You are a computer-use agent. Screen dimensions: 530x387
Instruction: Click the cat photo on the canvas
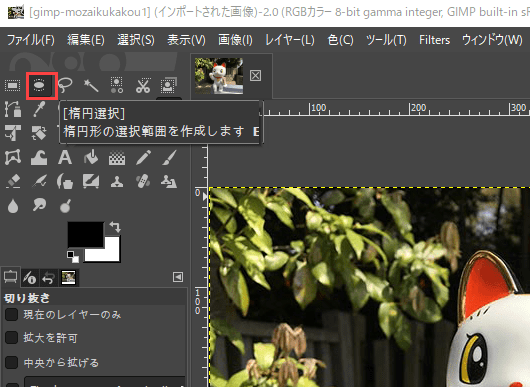pyautogui.click(x=369, y=287)
